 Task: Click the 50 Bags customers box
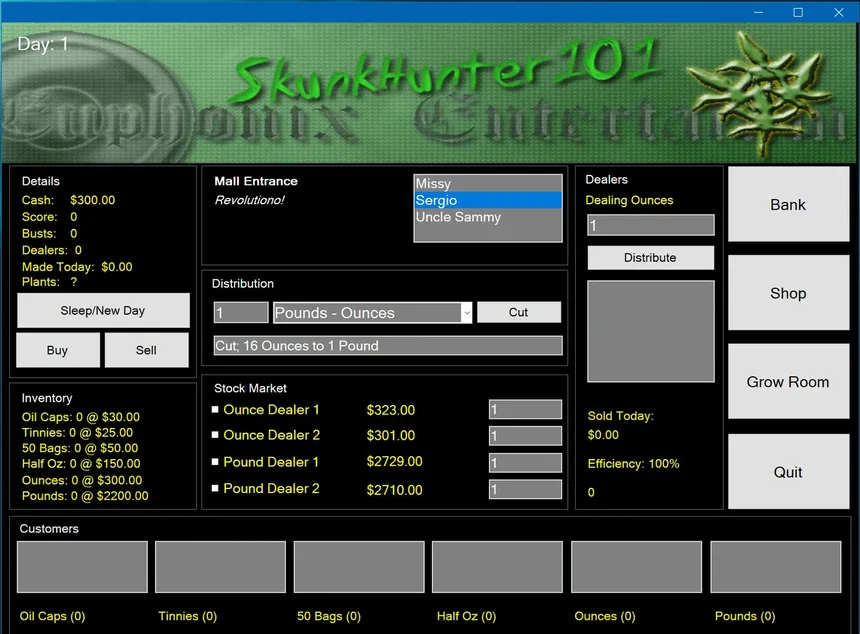pyautogui.click(x=359, y=567)
